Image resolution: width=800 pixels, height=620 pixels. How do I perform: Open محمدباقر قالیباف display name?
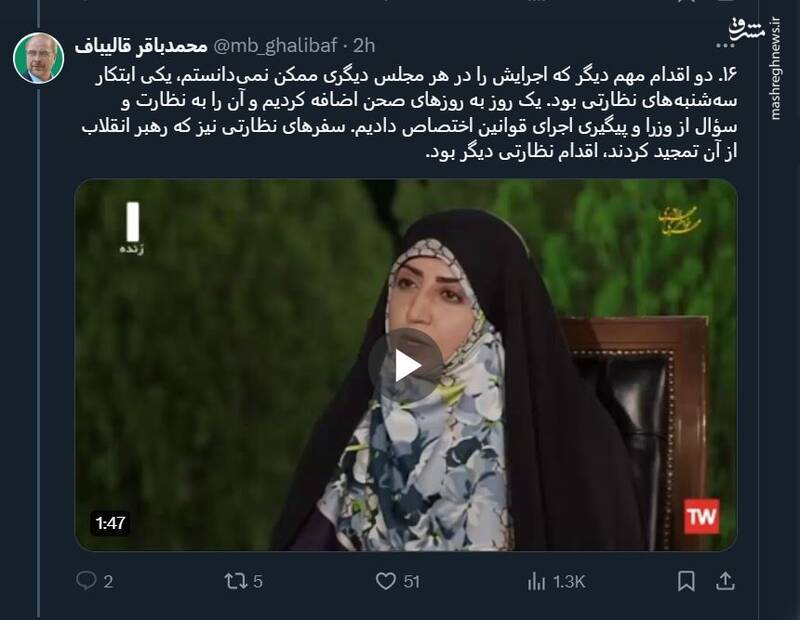coord(141,46)
